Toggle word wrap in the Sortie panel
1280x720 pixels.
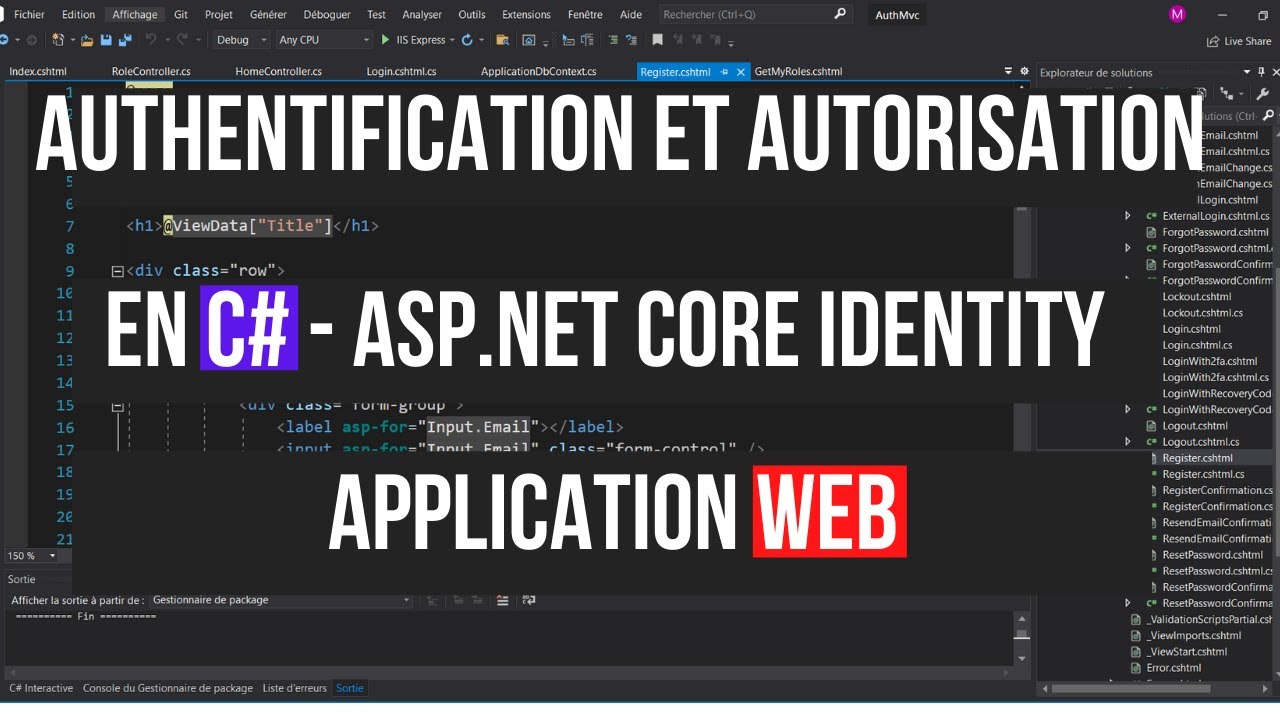(x=529, y=600)
